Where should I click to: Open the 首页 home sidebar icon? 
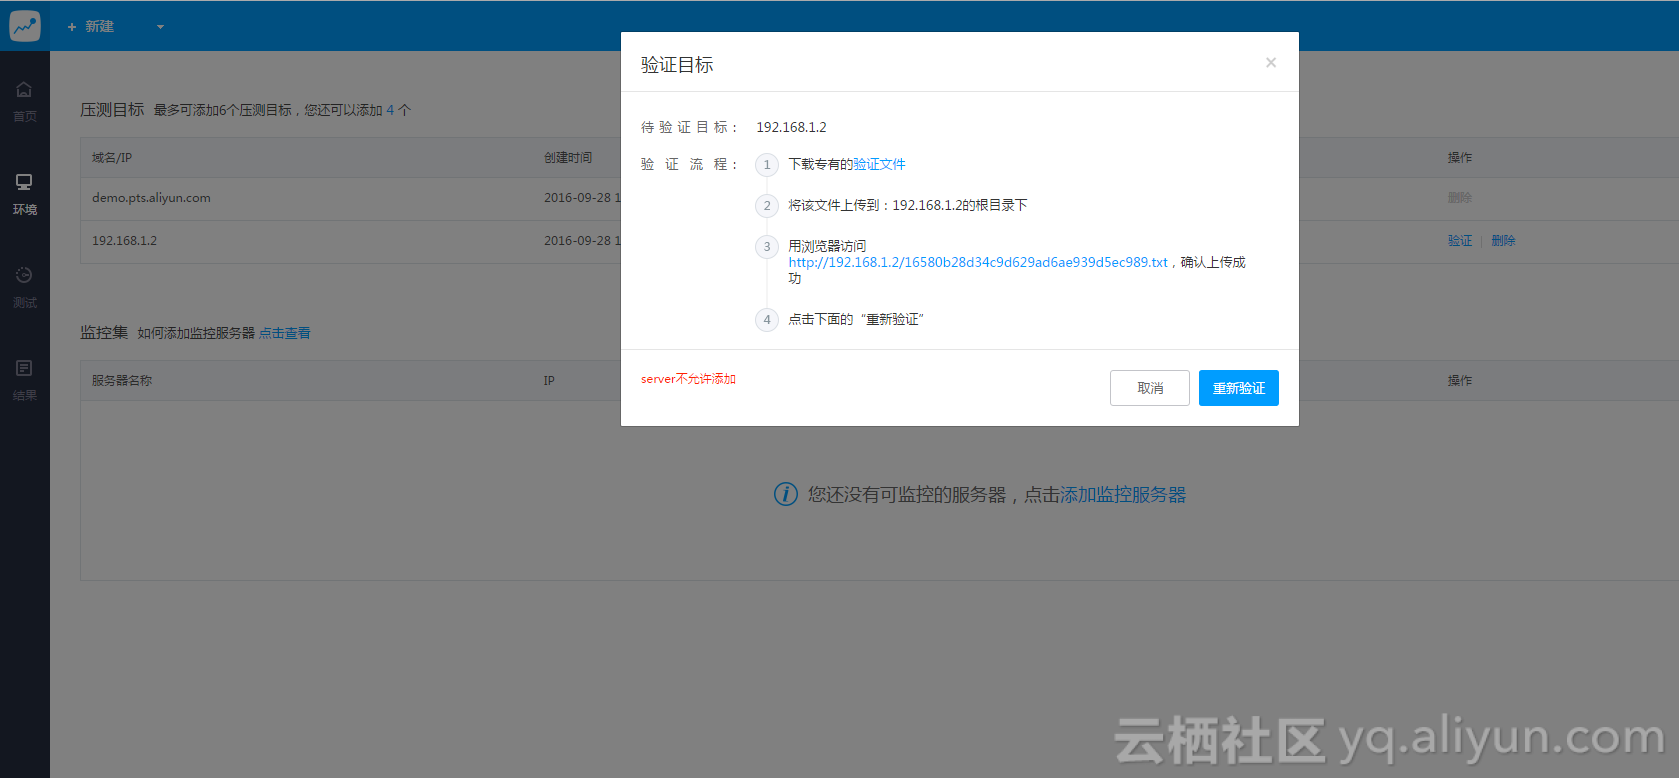click(24, 102)
